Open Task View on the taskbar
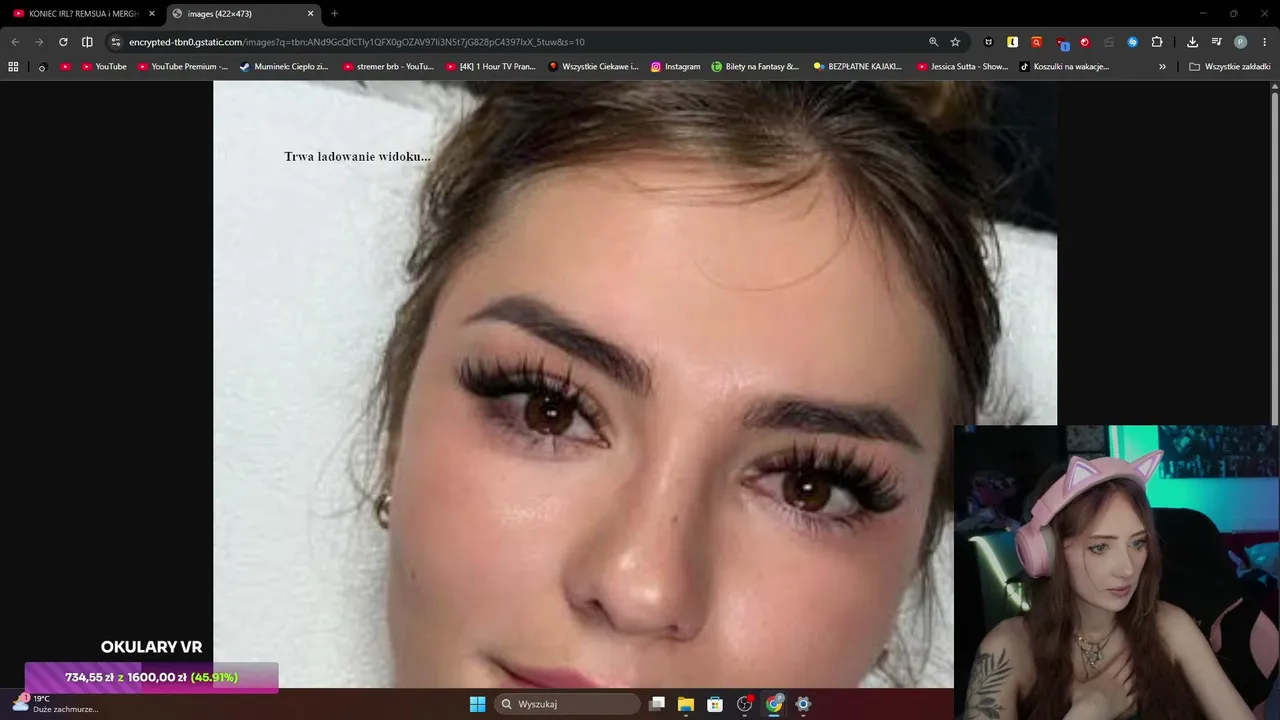This screenshot has height=720, width=1280. pos(657,704)
